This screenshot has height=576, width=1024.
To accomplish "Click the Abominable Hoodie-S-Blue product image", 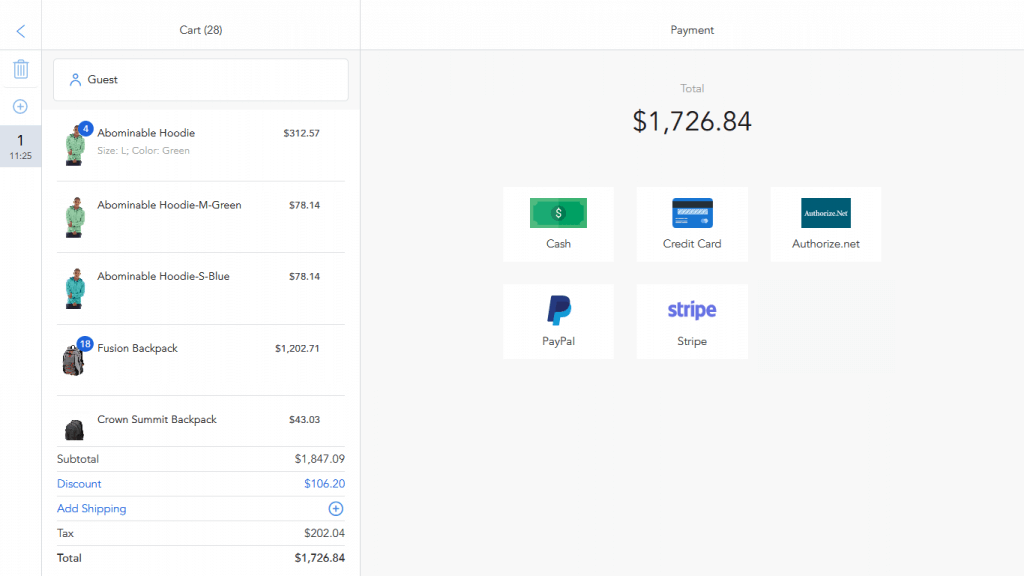I will coord(74,286).
